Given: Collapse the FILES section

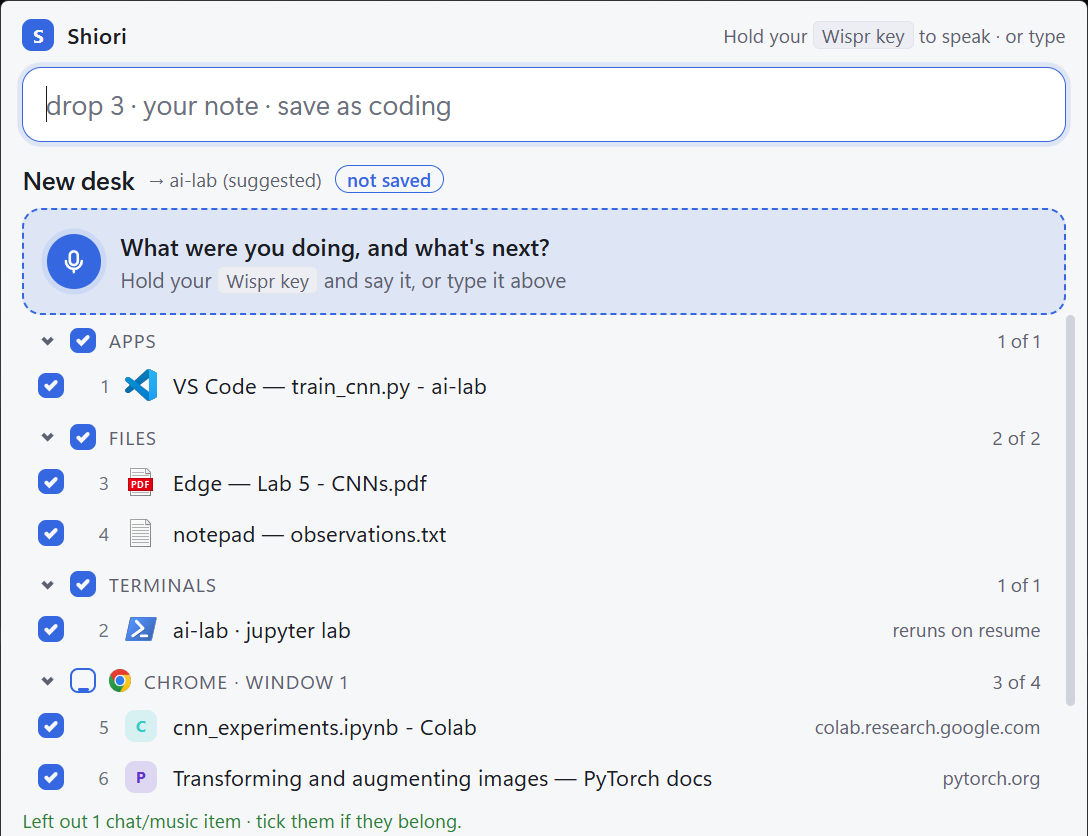Looking at the screenshot, I should (x=47, y=438).
